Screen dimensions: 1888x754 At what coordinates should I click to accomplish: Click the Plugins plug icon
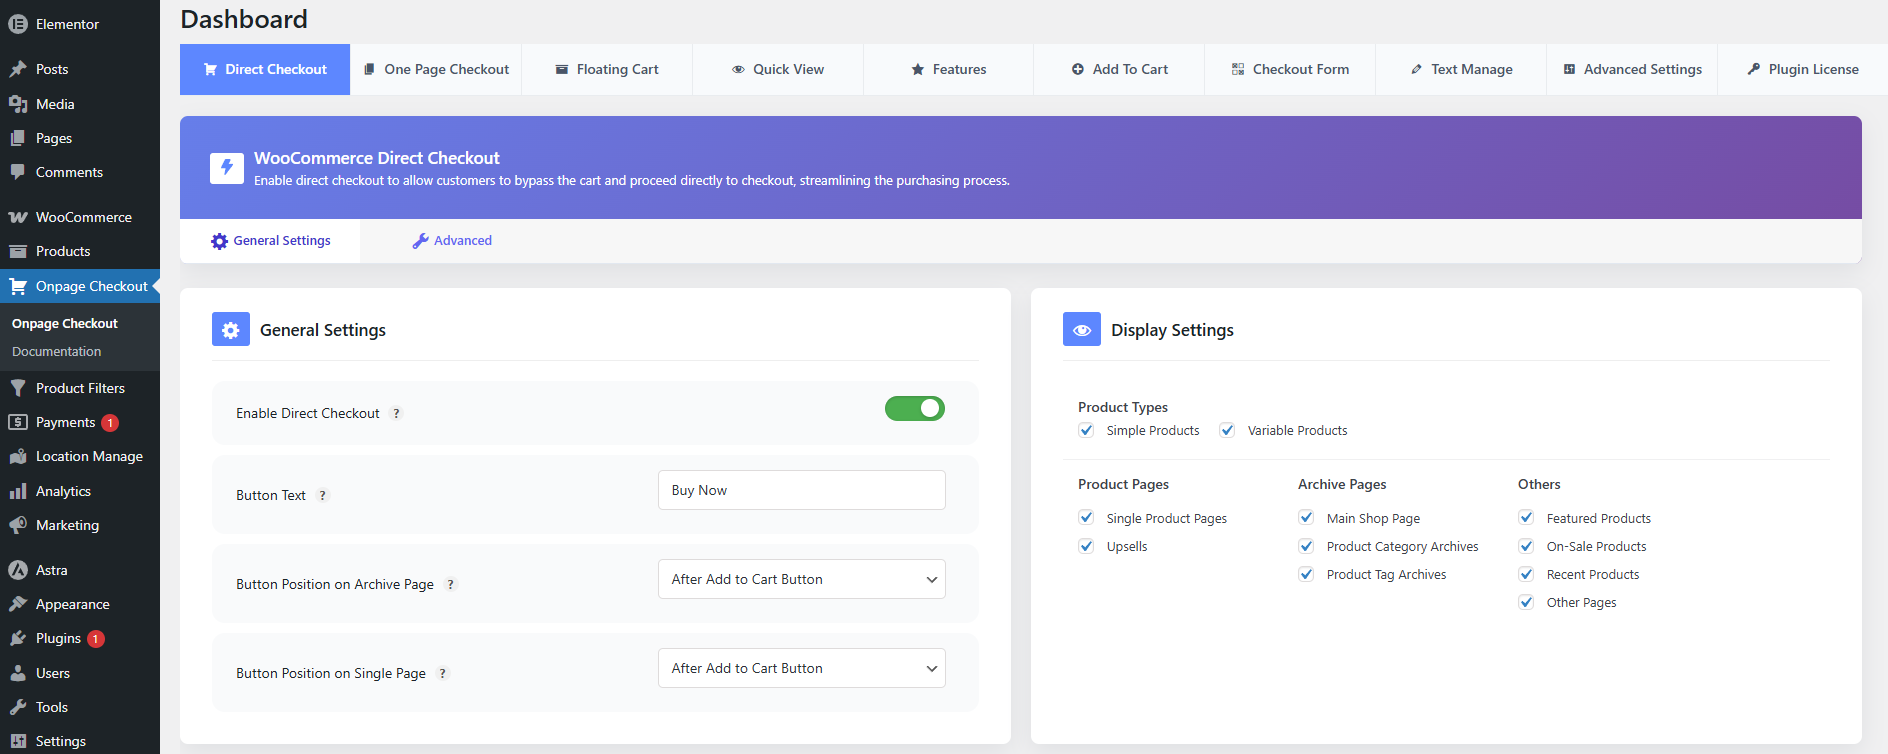[x=18, y=638]
